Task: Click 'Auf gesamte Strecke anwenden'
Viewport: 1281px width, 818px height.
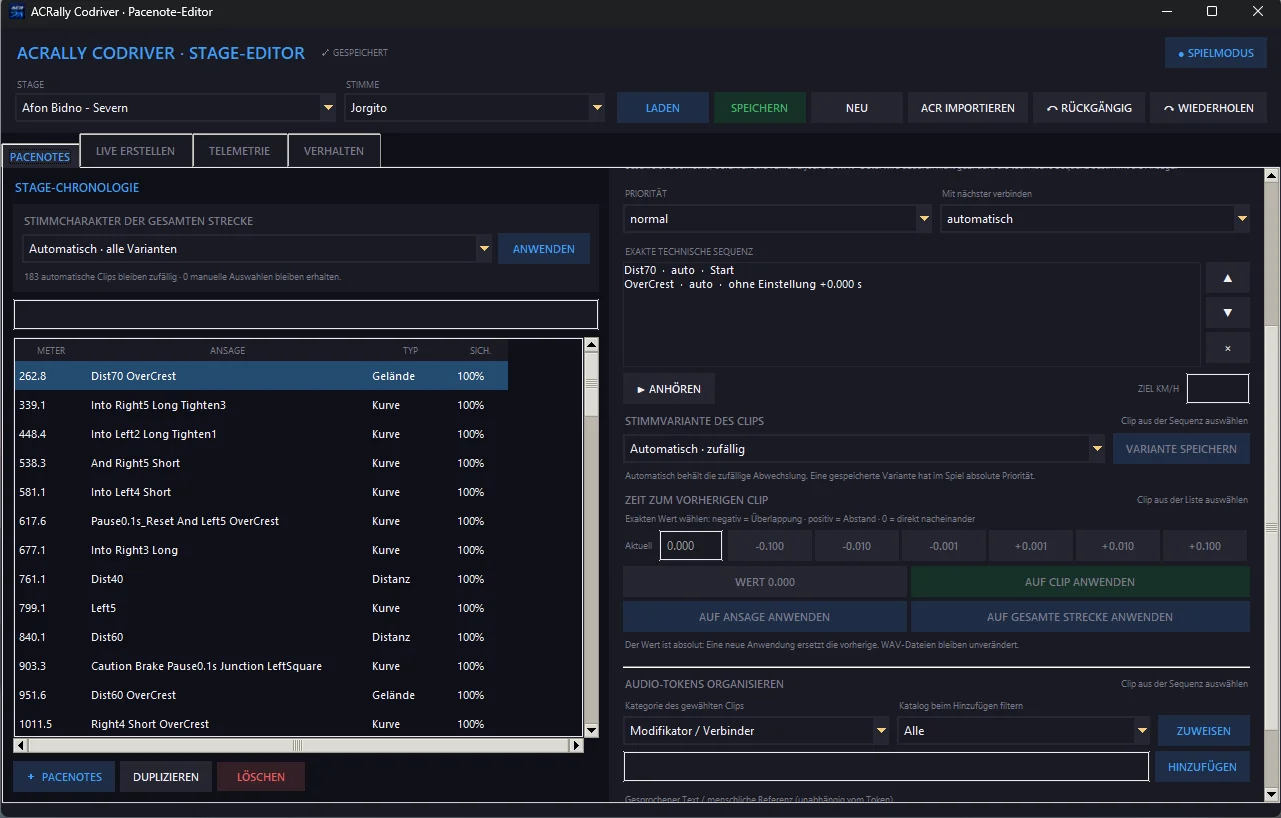Action: point(1080,617)
